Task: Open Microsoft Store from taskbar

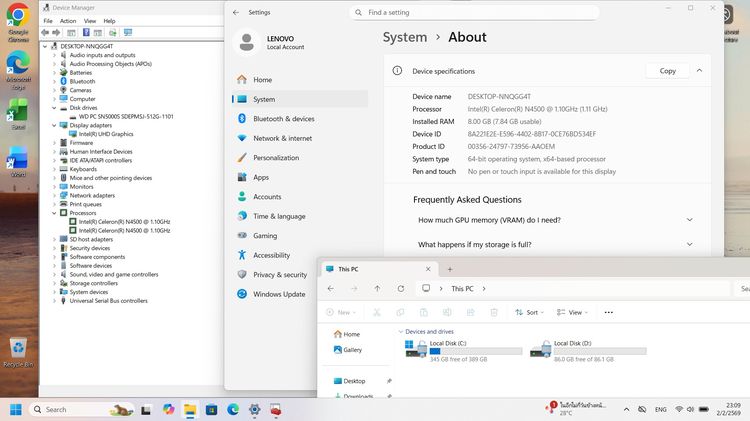Action: 211,410
